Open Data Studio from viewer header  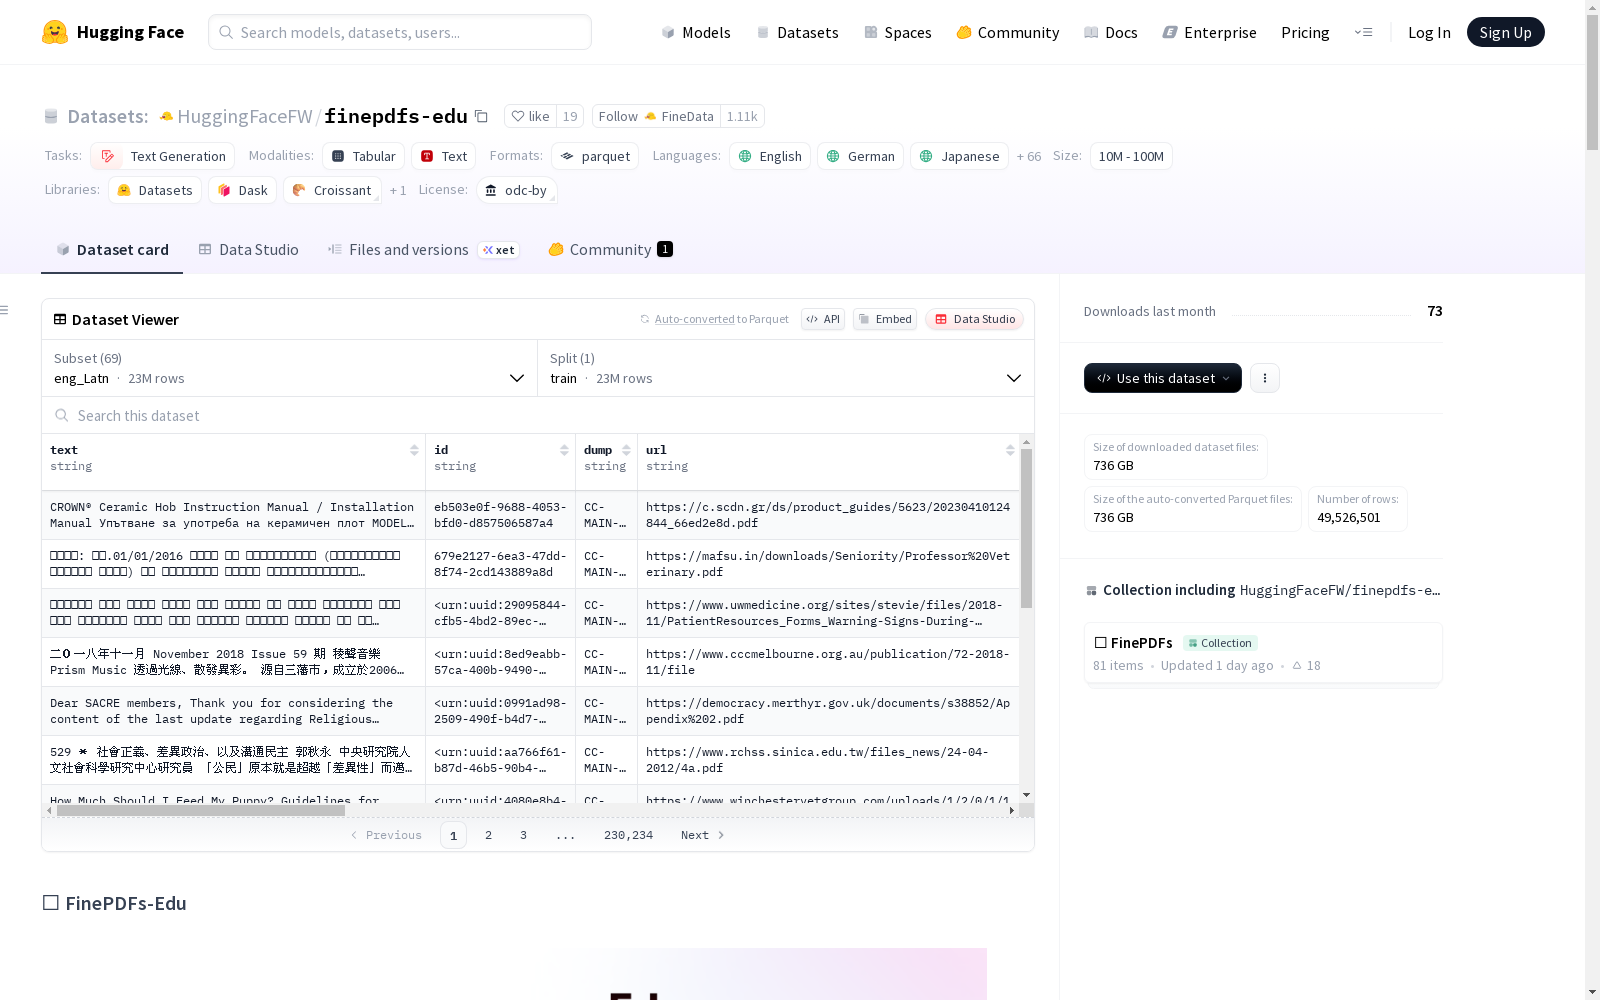pos(975,319)
